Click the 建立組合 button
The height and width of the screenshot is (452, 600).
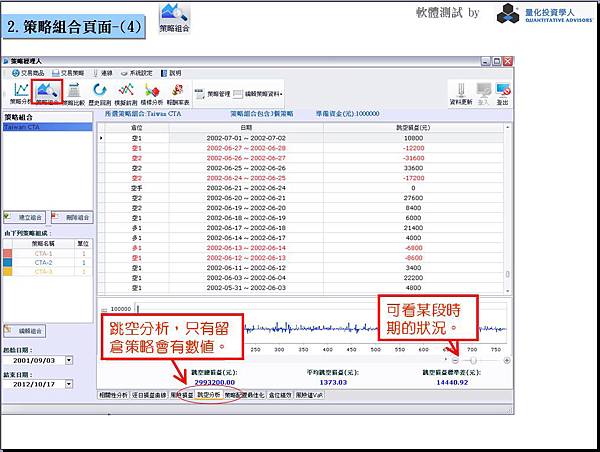click(24, 217)
